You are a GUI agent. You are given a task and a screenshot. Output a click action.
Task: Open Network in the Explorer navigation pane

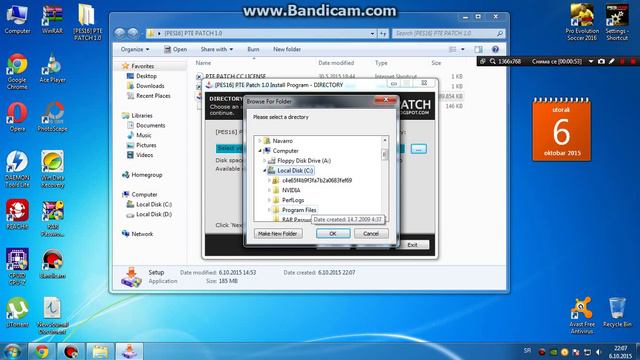point(142,234)
